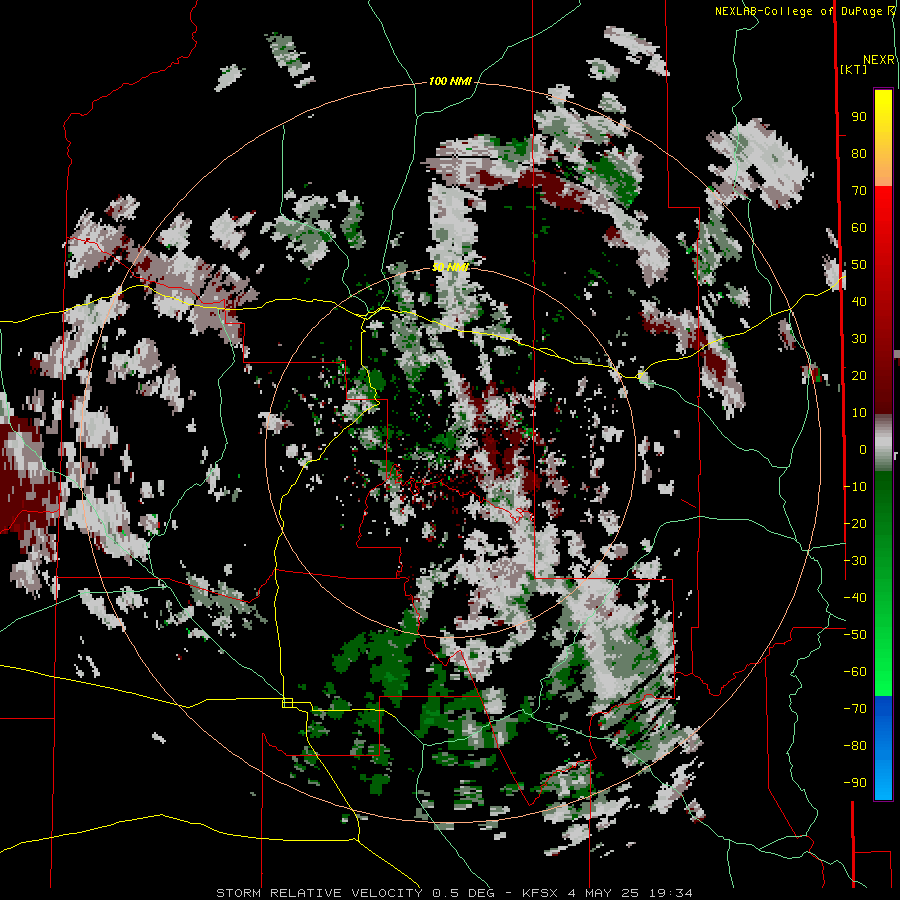Select the 0 value on velocity scale
Image resolution: width=900 pixels, height=900 pixels.
coord(863,450)
